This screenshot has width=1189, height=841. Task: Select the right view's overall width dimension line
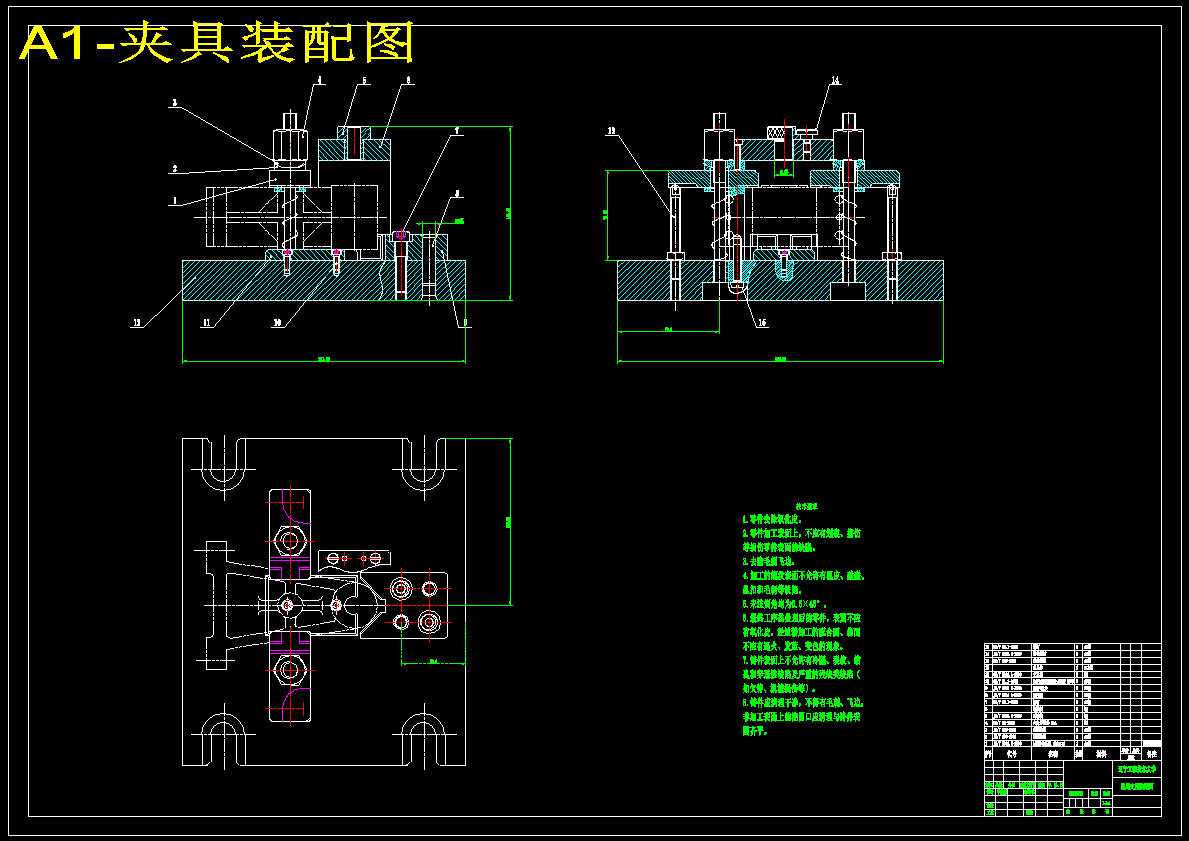coord(780,362)
